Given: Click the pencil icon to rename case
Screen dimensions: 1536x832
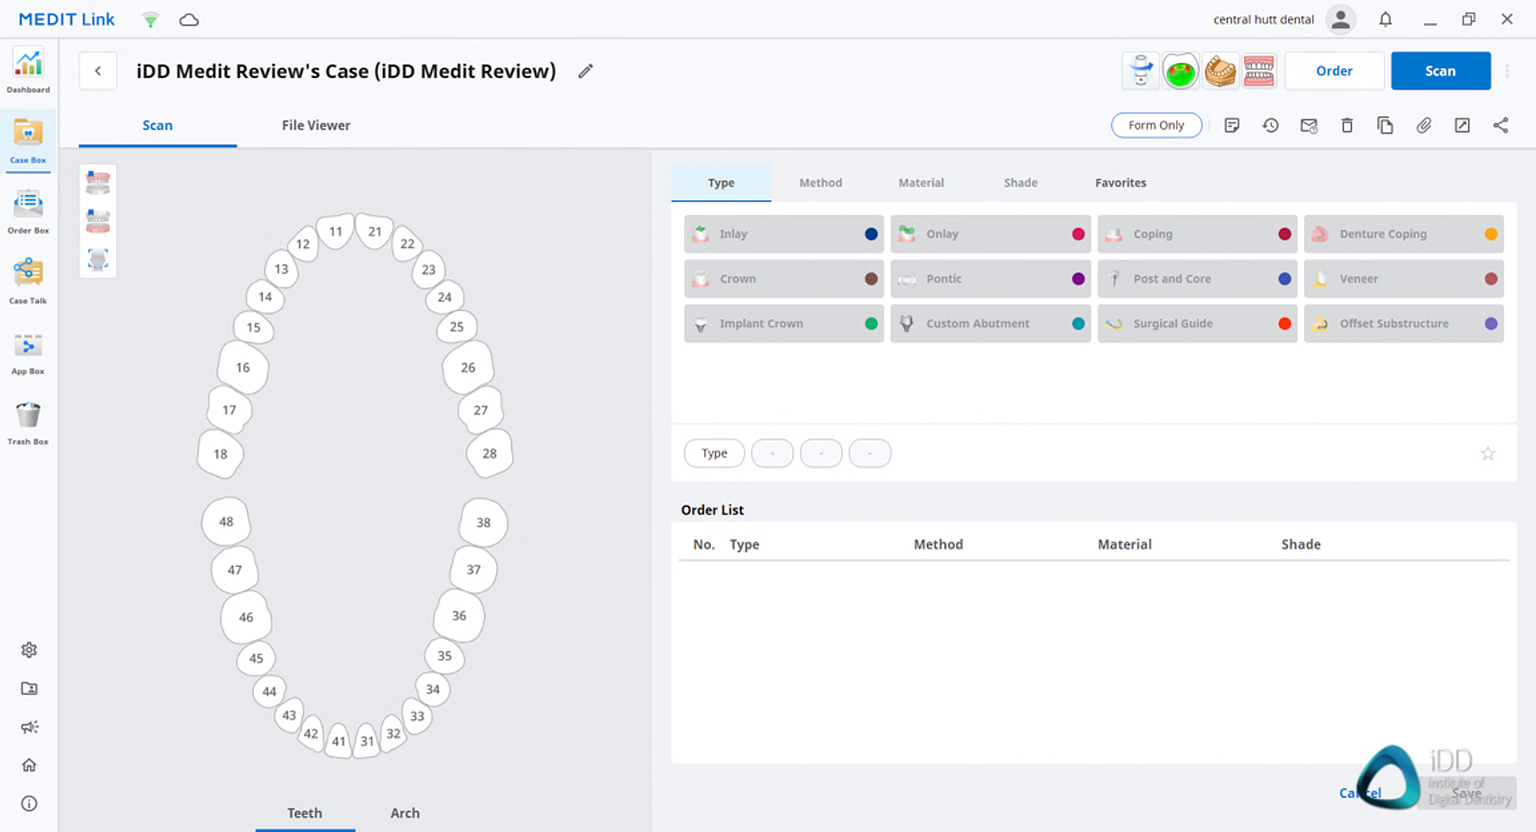Looking at the screenshot, I should pos(586,71).
